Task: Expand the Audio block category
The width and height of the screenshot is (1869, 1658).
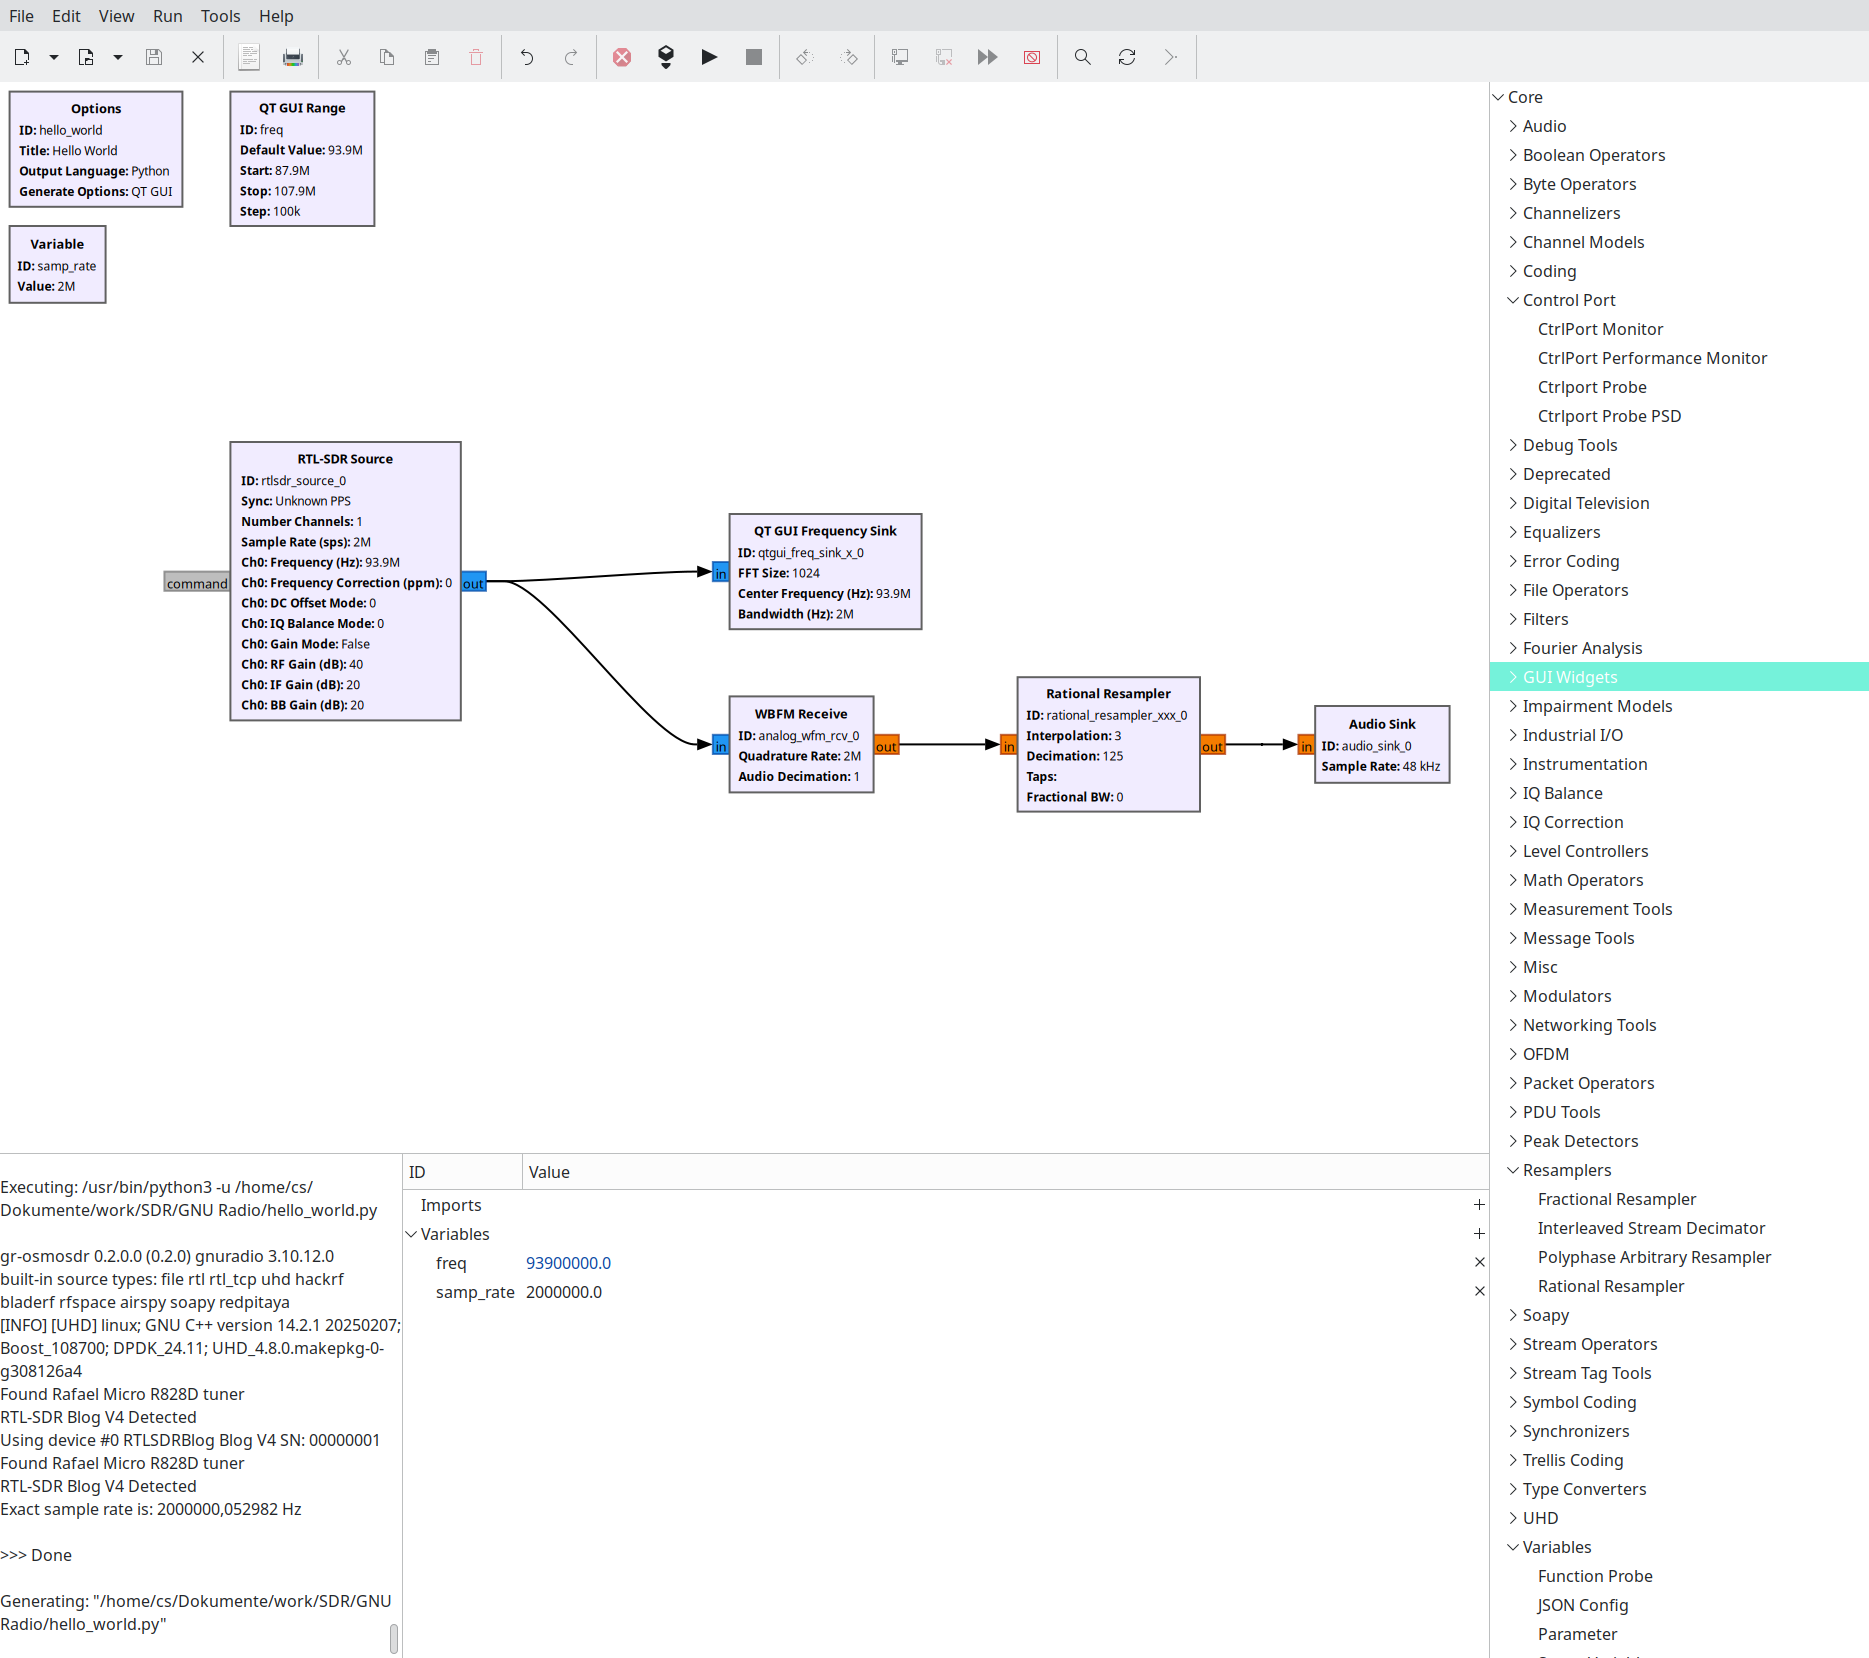Action: (x=1513, y=126)
